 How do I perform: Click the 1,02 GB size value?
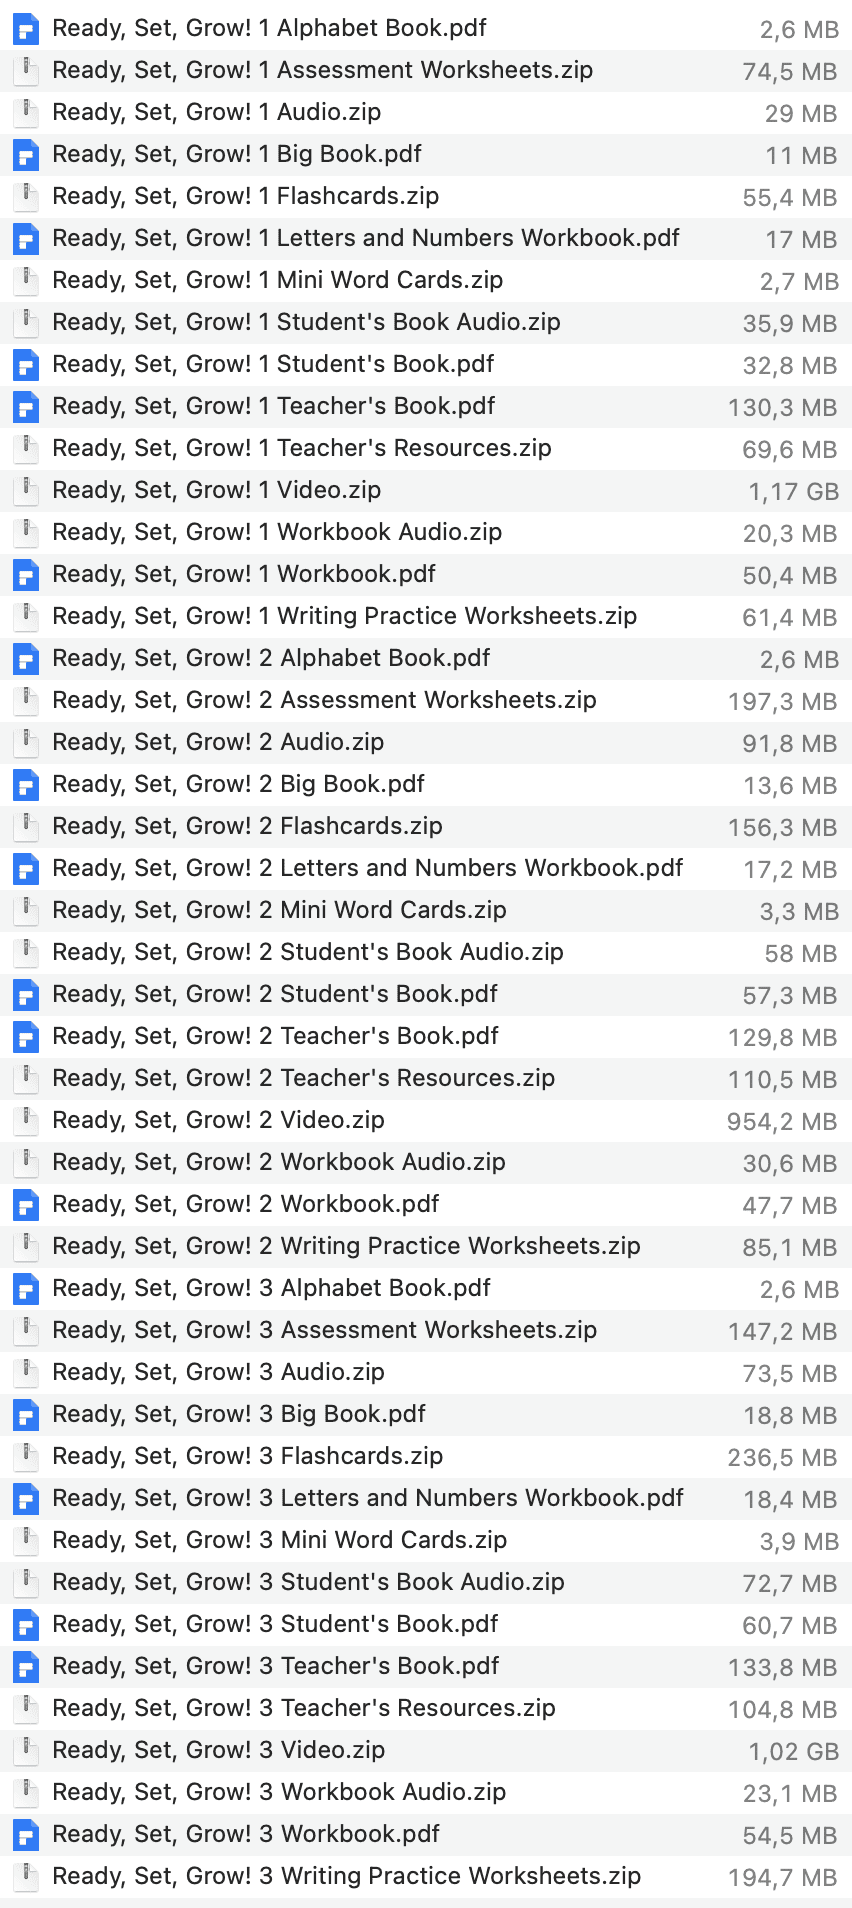point(794,1752)
